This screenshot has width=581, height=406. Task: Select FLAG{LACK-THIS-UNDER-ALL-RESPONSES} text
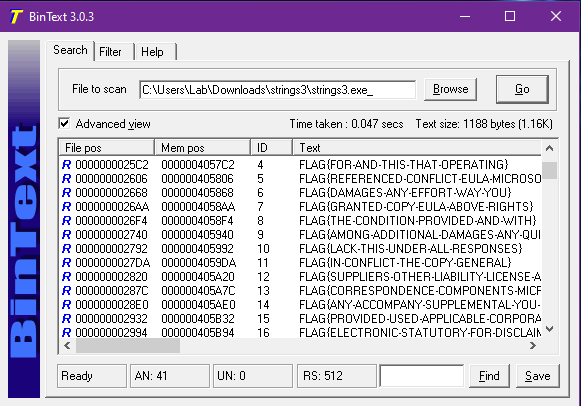411,249
